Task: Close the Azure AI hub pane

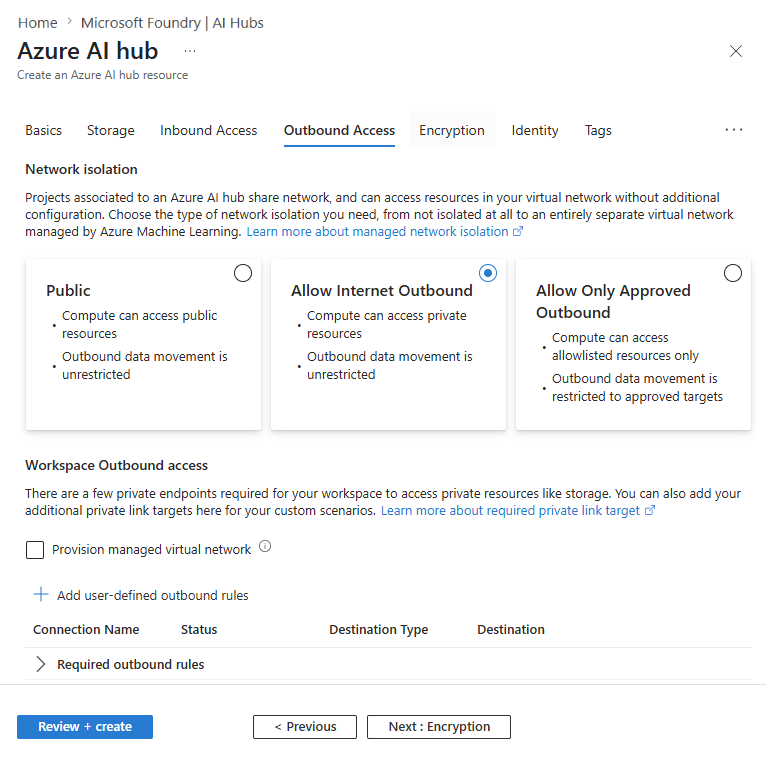Action: pos(736,51)
